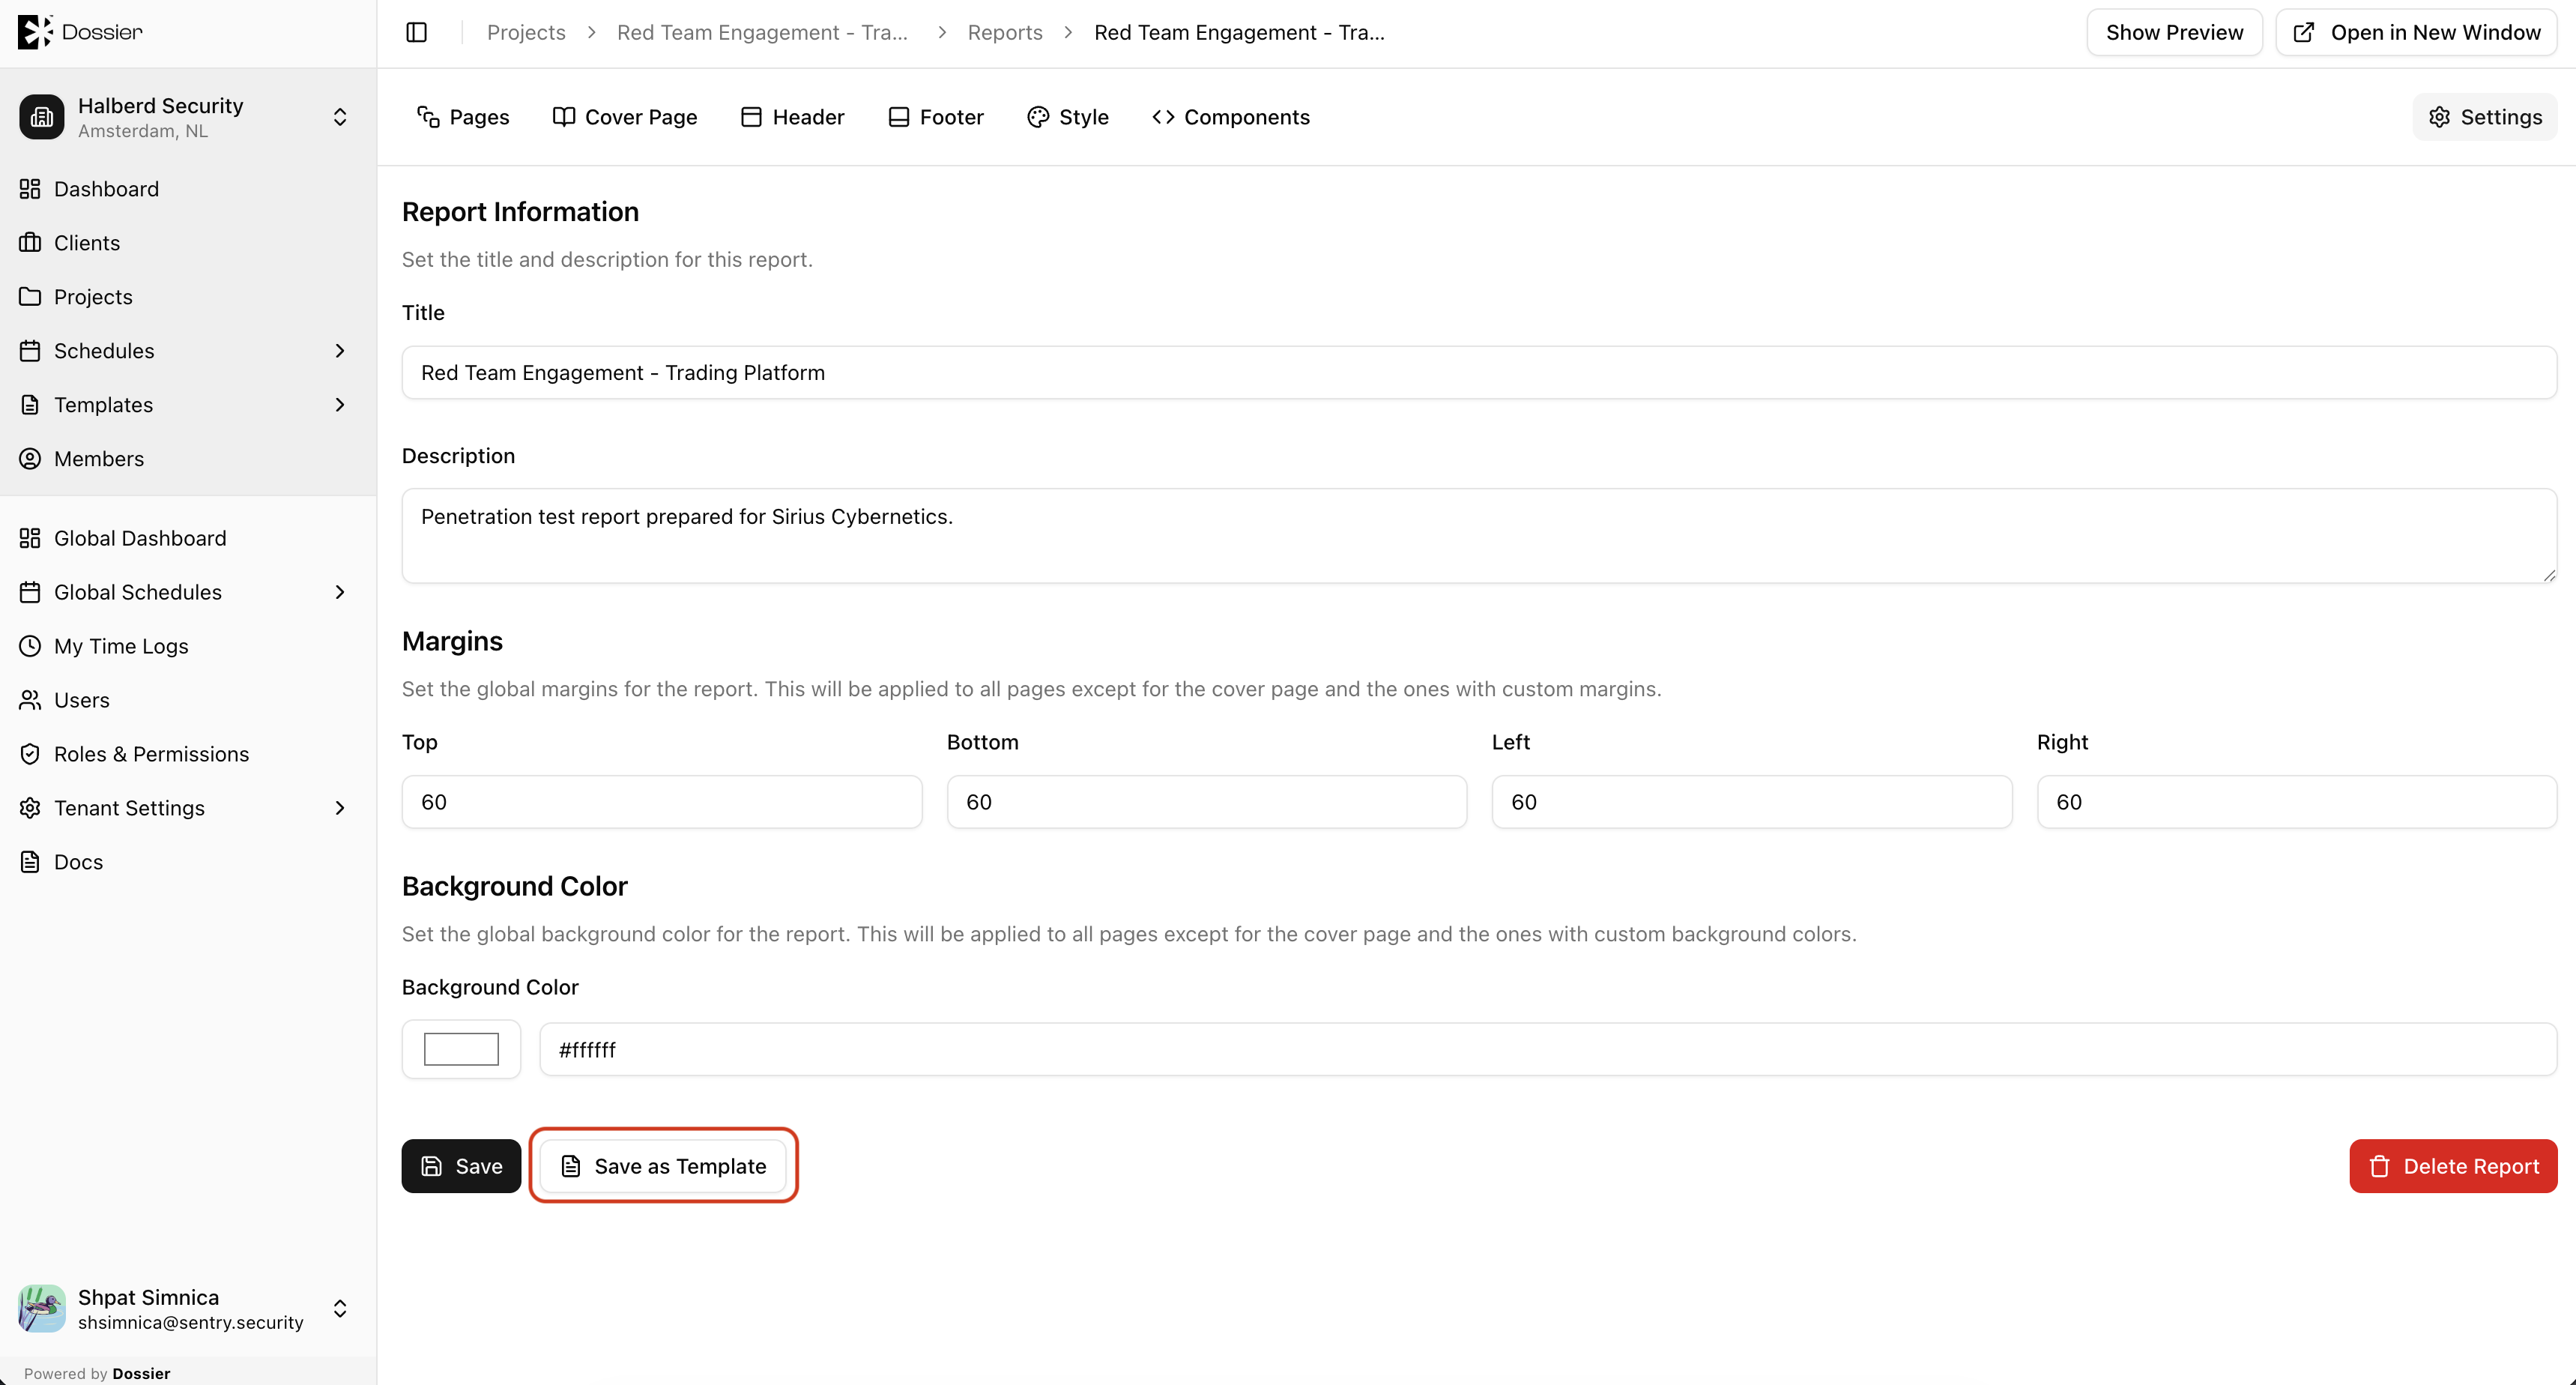Open the Clients section
The width and height of the screenshot is (2576, 1385).
click(188, 243)
